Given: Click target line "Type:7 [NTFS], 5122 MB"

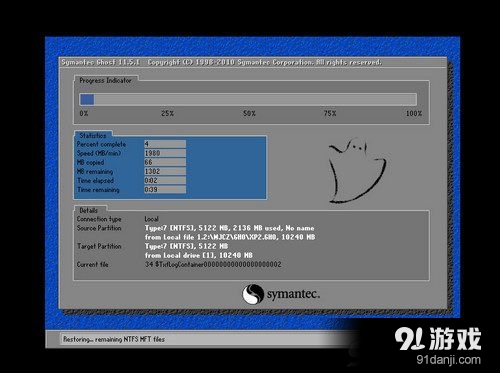Looking at the screenshot, I should point(186,246).
